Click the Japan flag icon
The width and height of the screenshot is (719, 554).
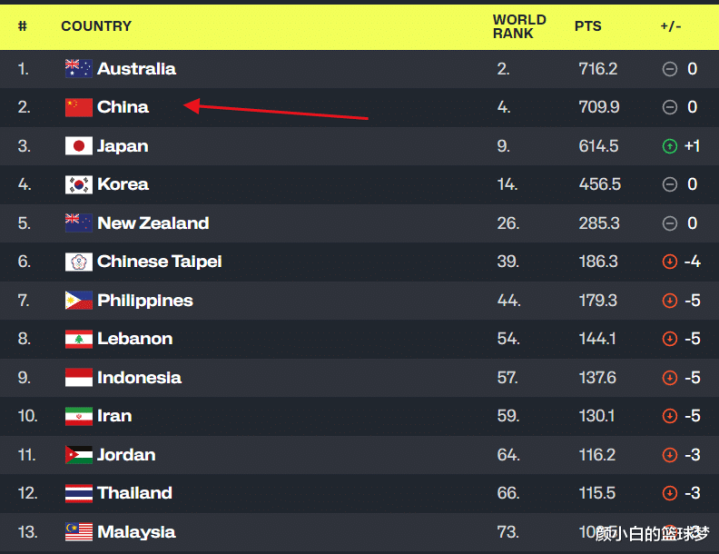pos(78,146)
